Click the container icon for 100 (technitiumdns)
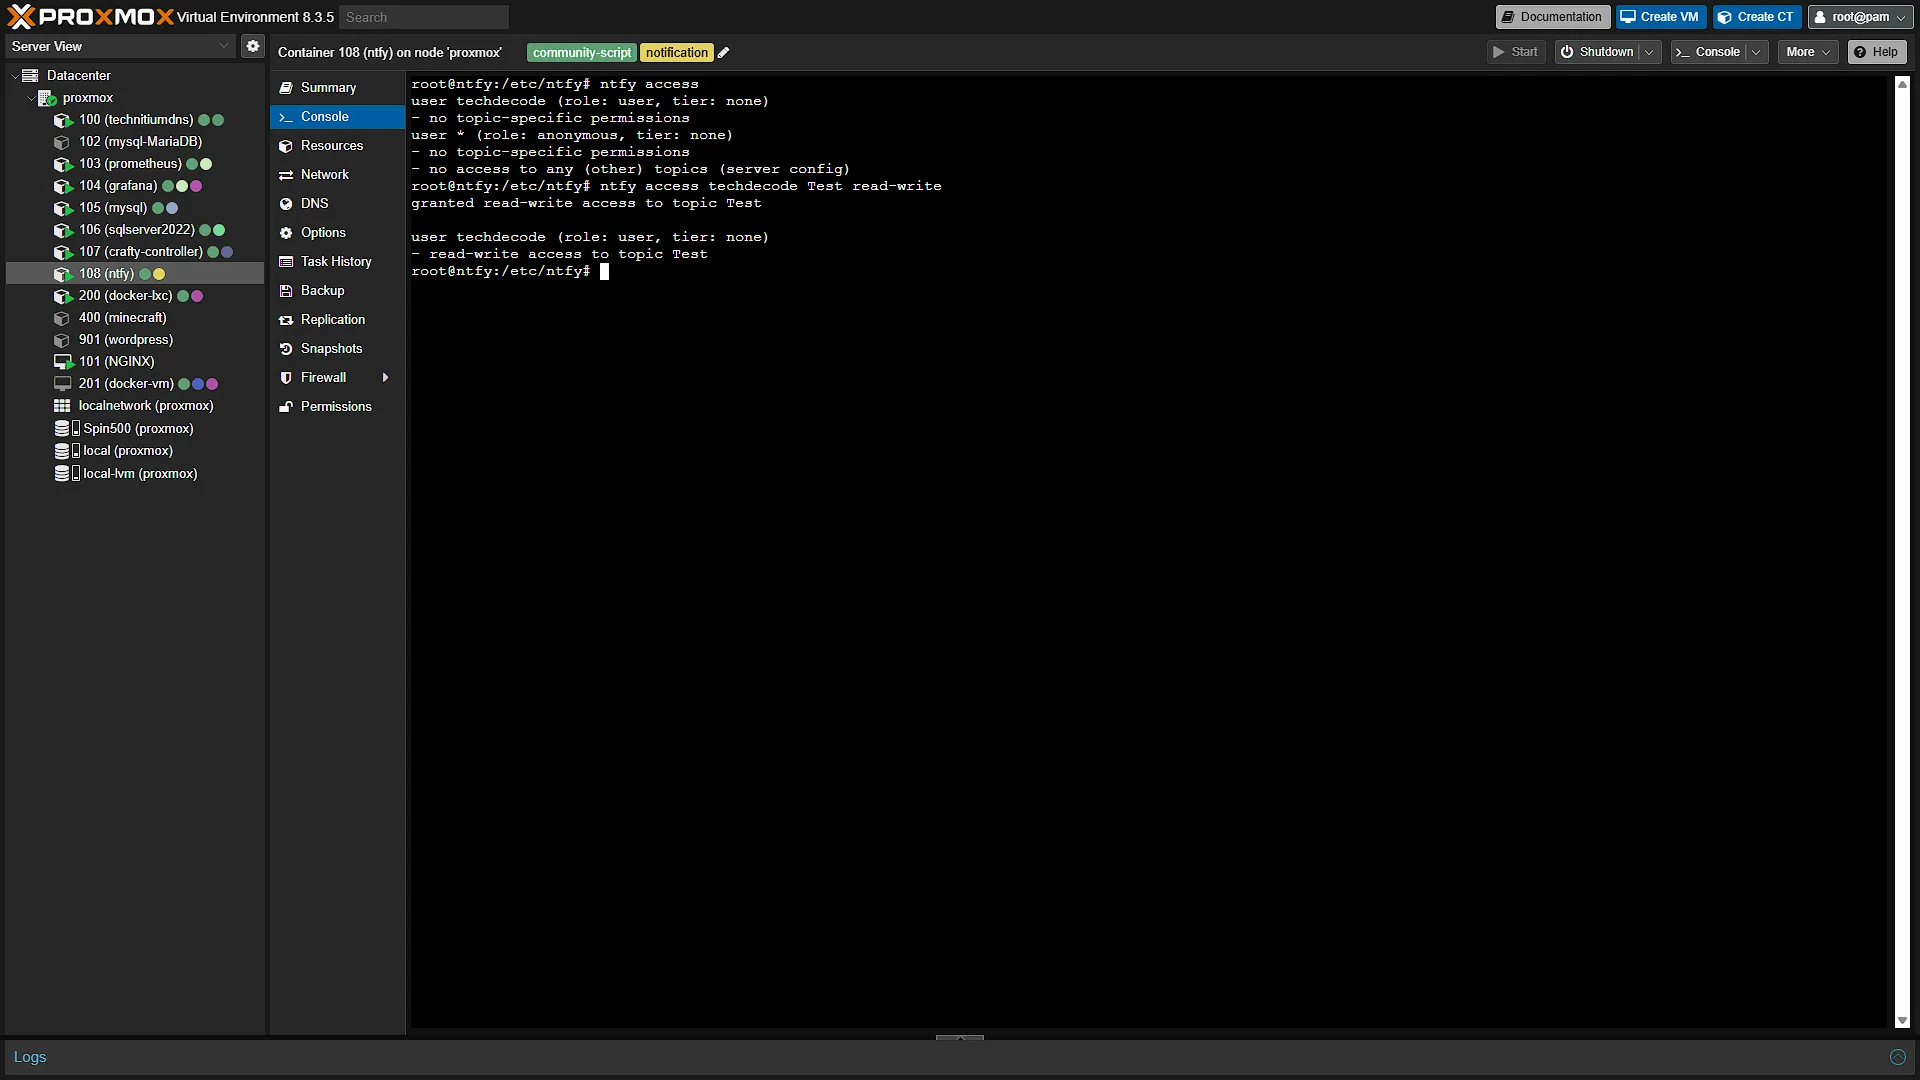1920x1080 pixels. [63, 120]
